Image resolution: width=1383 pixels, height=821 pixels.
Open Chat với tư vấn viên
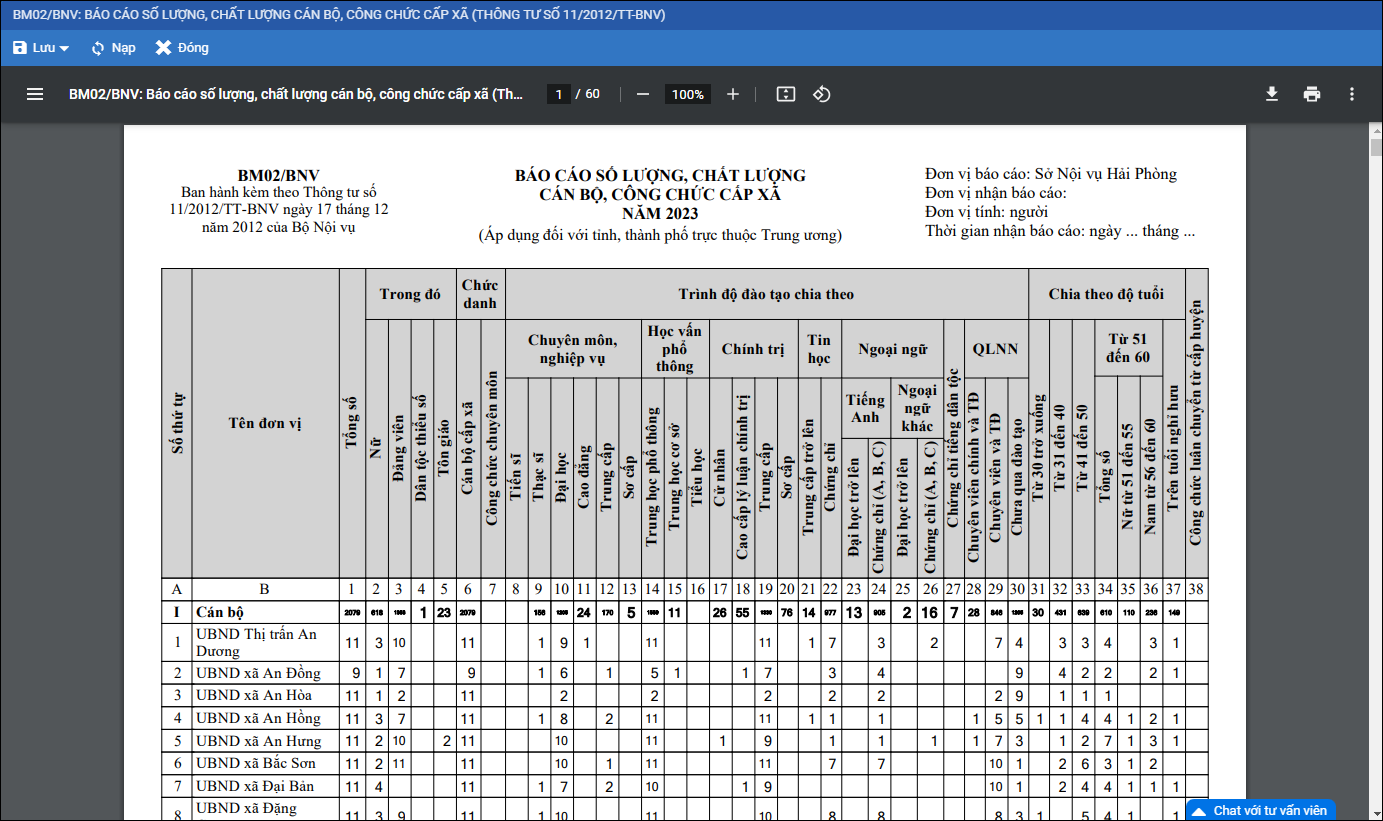click(x=1269, y=810)
